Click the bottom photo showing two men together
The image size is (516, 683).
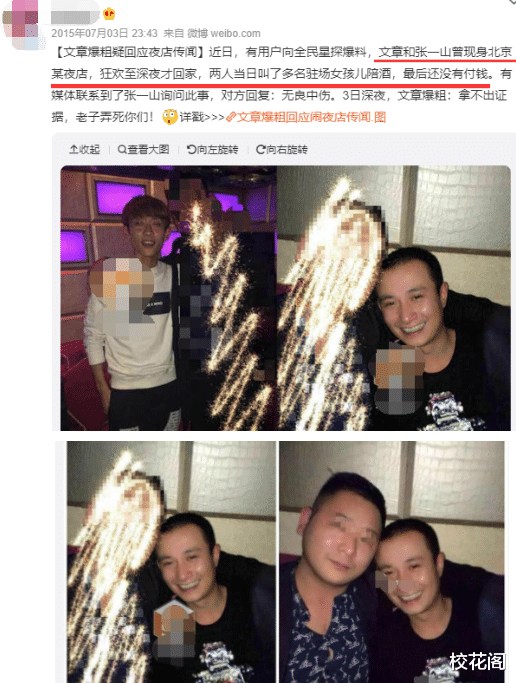(x=391, y=562)
